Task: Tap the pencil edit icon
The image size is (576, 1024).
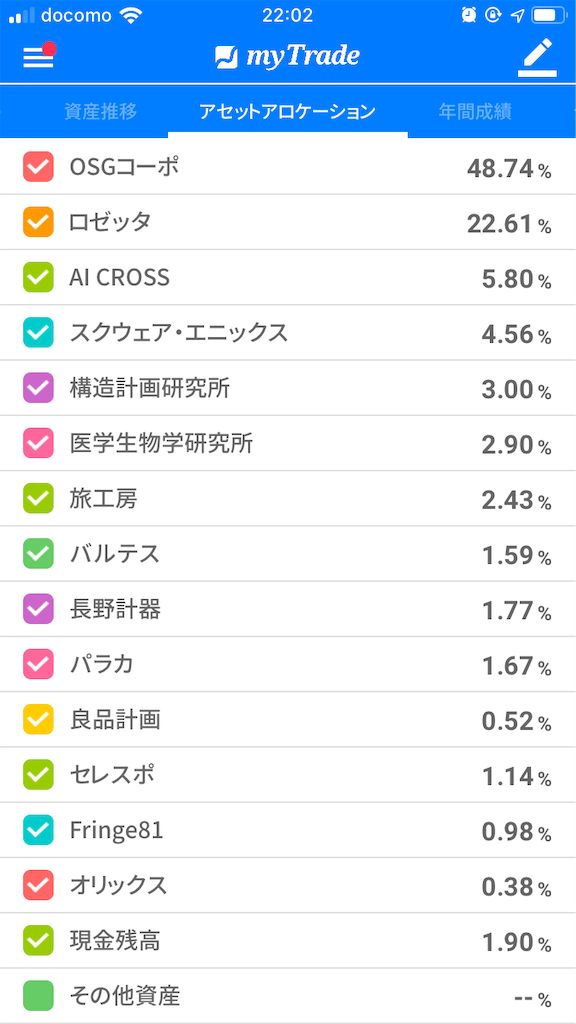Action: pyautogui.click(x=537, y=57)
